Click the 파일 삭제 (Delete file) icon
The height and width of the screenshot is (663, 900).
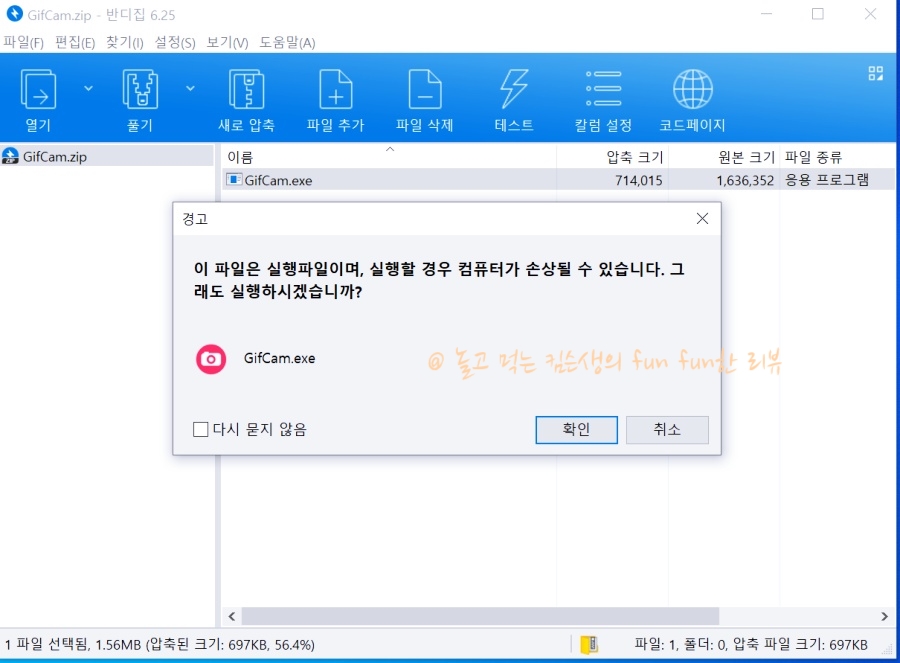coord(425,89)
